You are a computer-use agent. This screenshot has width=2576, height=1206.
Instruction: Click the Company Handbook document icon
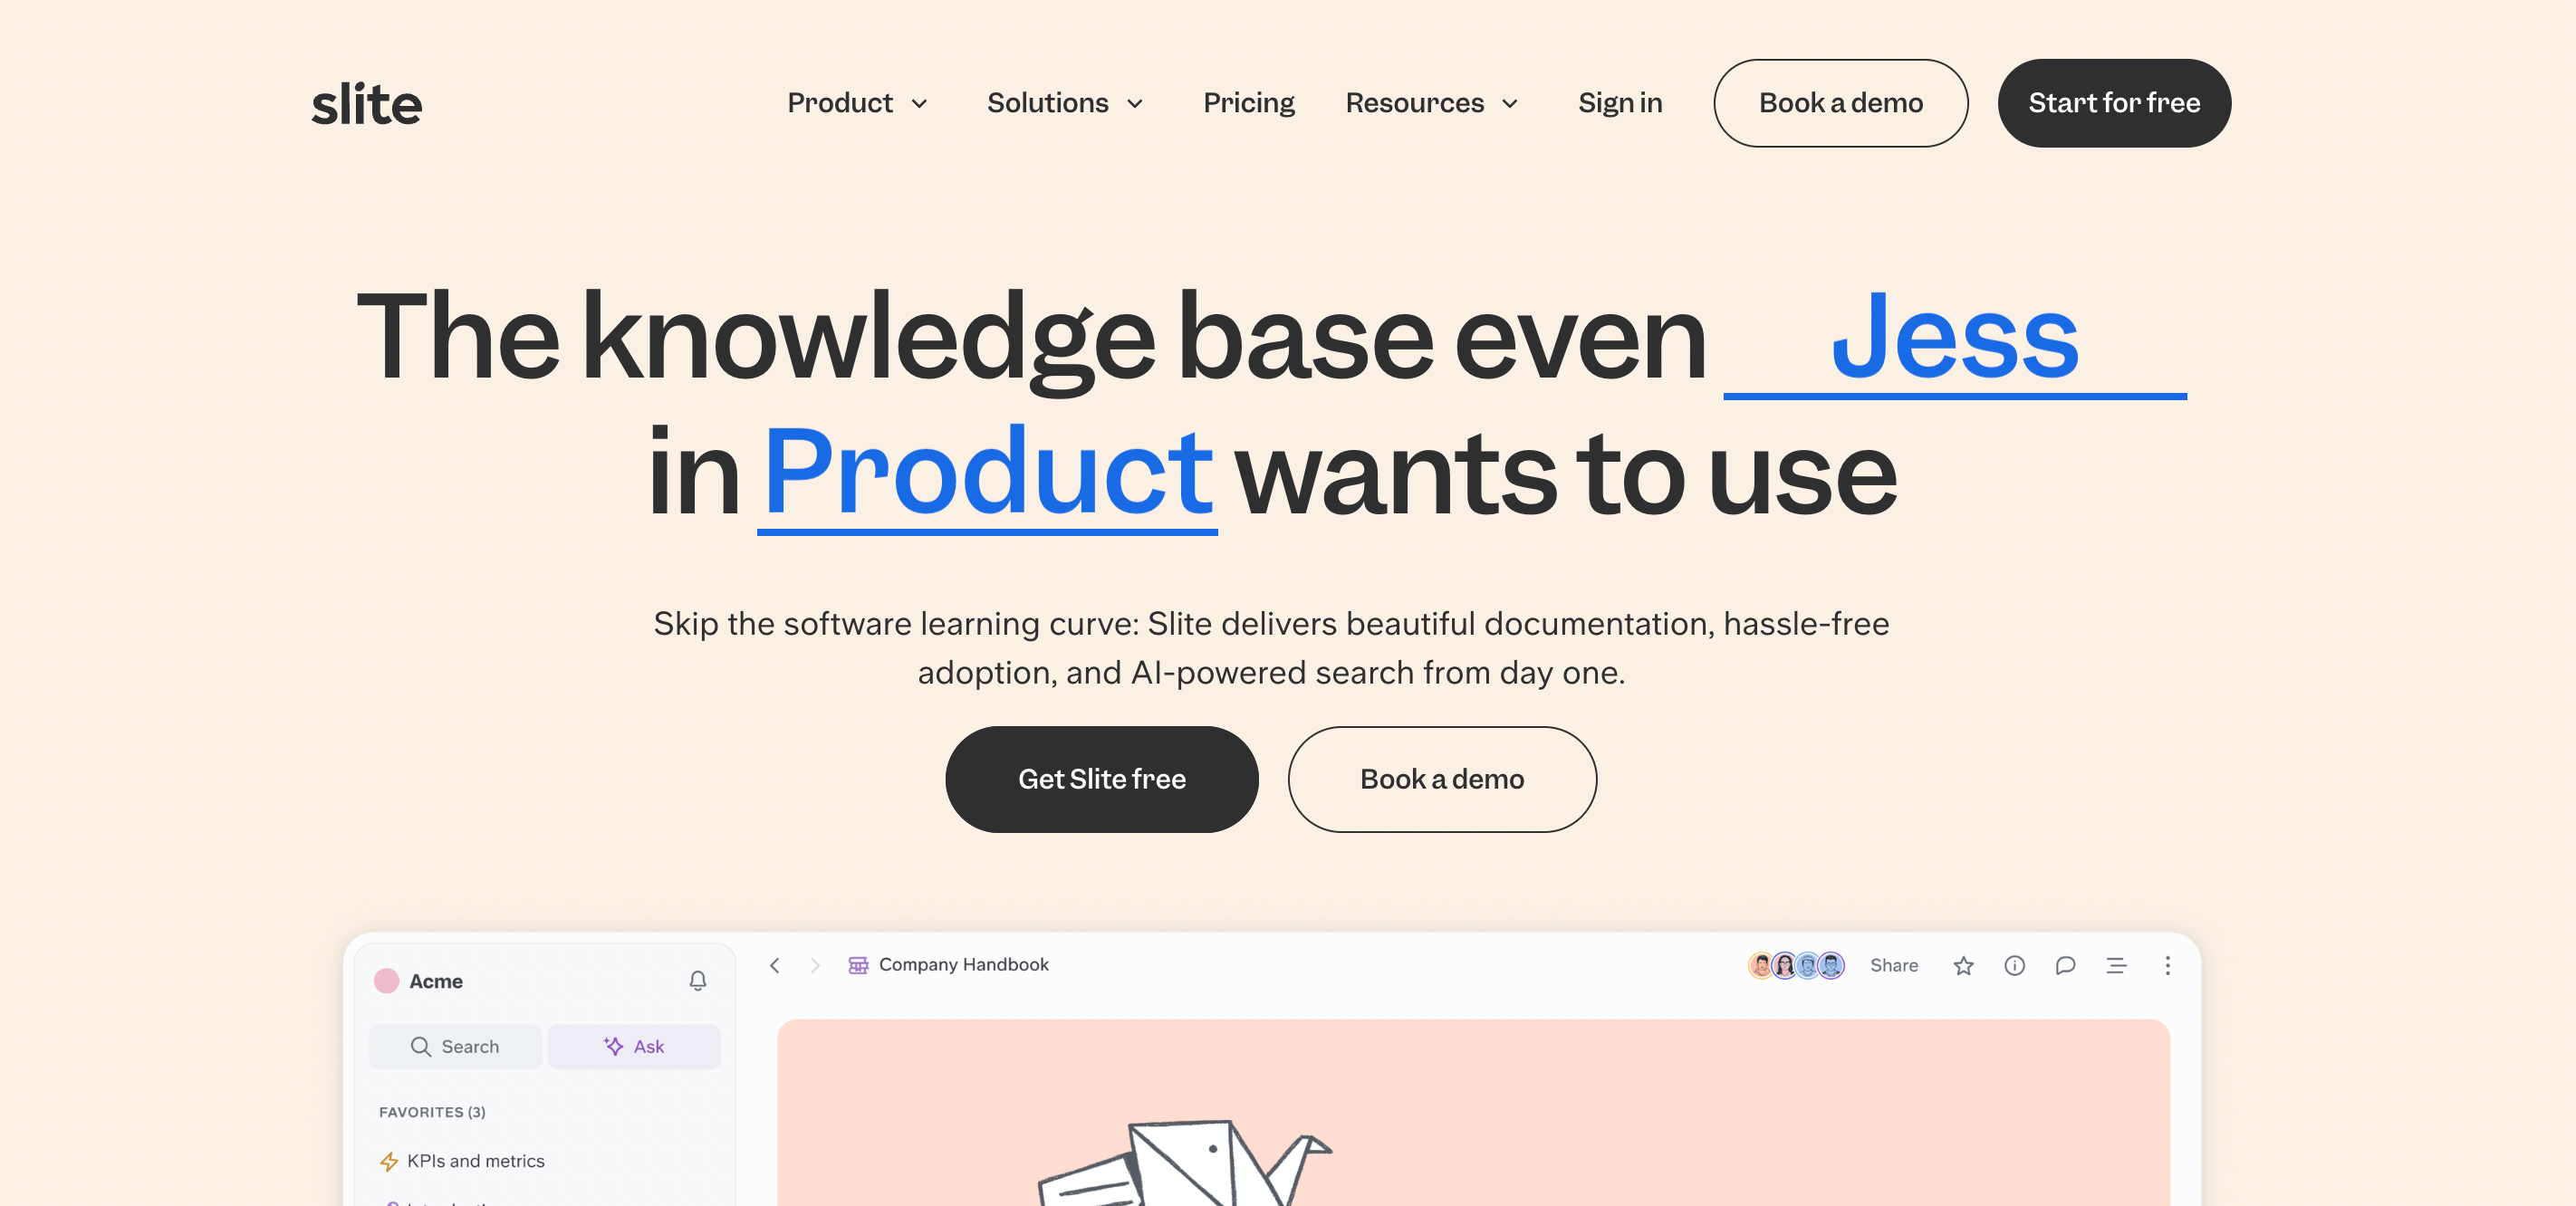(x=858, y=965)
